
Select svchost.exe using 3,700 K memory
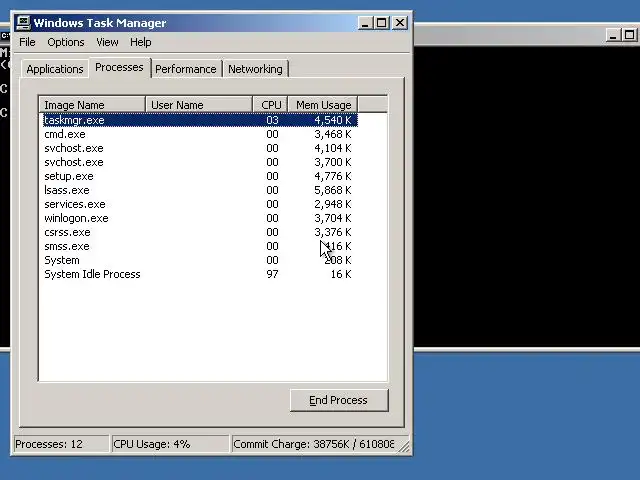point(200,162)
